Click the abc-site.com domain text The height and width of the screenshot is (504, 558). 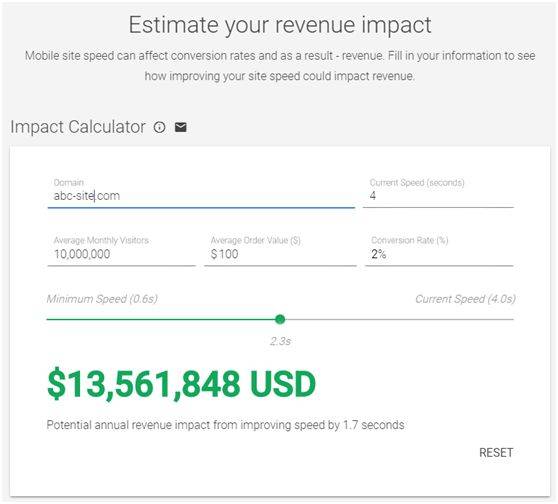click(87, 196)
